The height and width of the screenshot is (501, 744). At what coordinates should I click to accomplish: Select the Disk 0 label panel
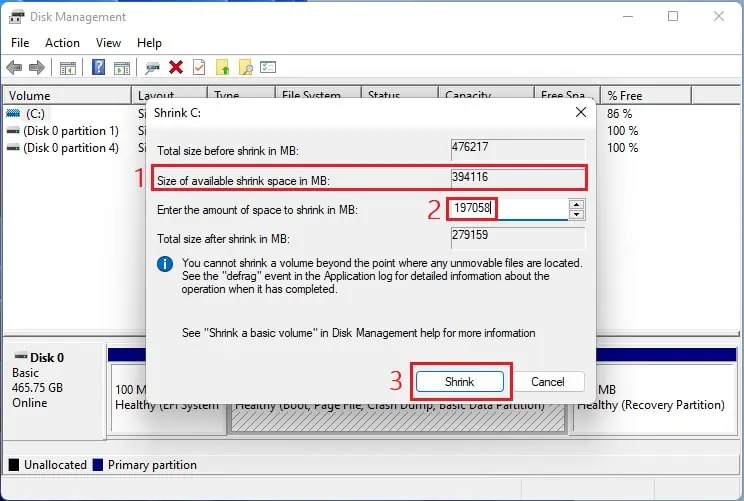54,391
